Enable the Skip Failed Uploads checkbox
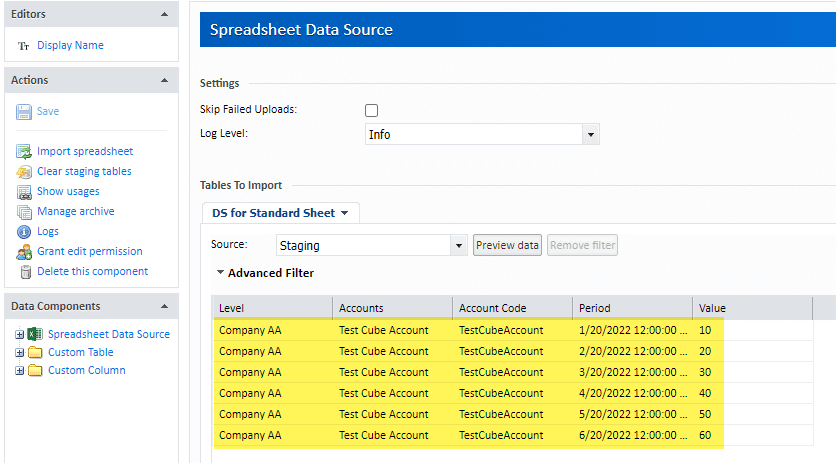The width and height of the screenshot is (836, 463). click(372, 110)
